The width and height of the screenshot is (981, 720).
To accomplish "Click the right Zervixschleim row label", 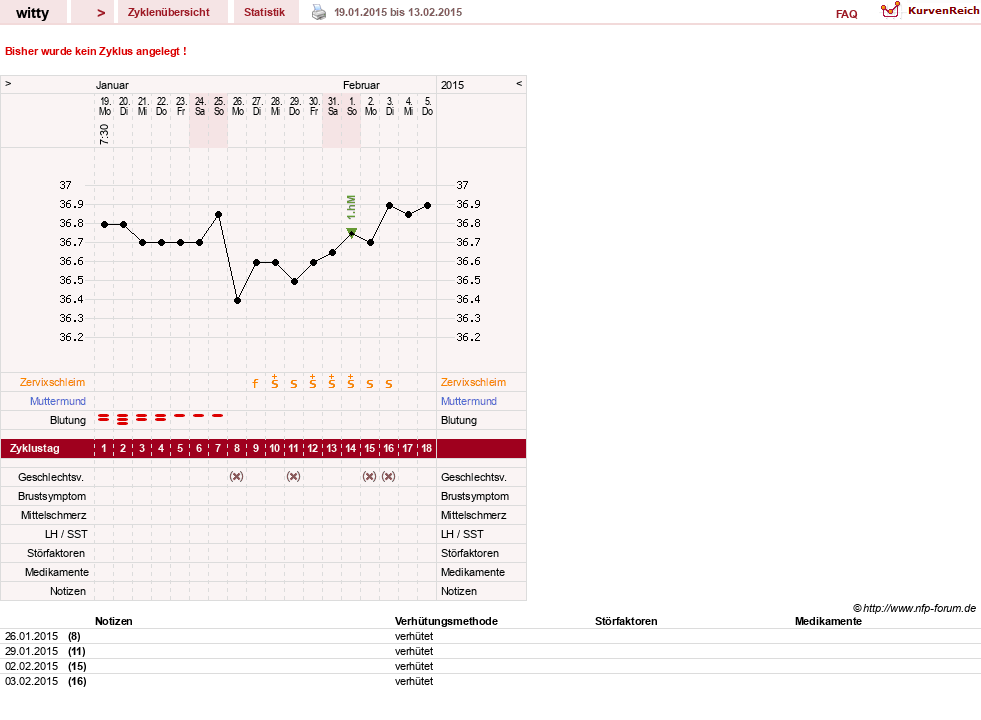I will [x=473, y=382].
